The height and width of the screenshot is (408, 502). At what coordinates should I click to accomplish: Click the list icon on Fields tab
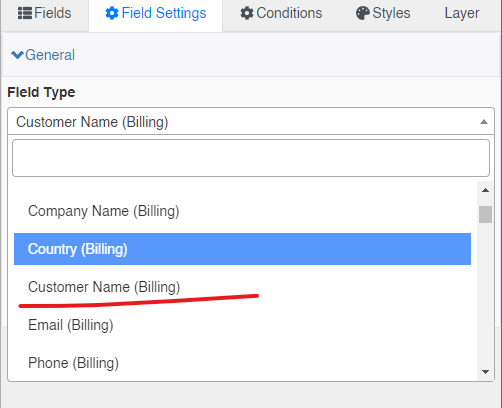(25, 13)
